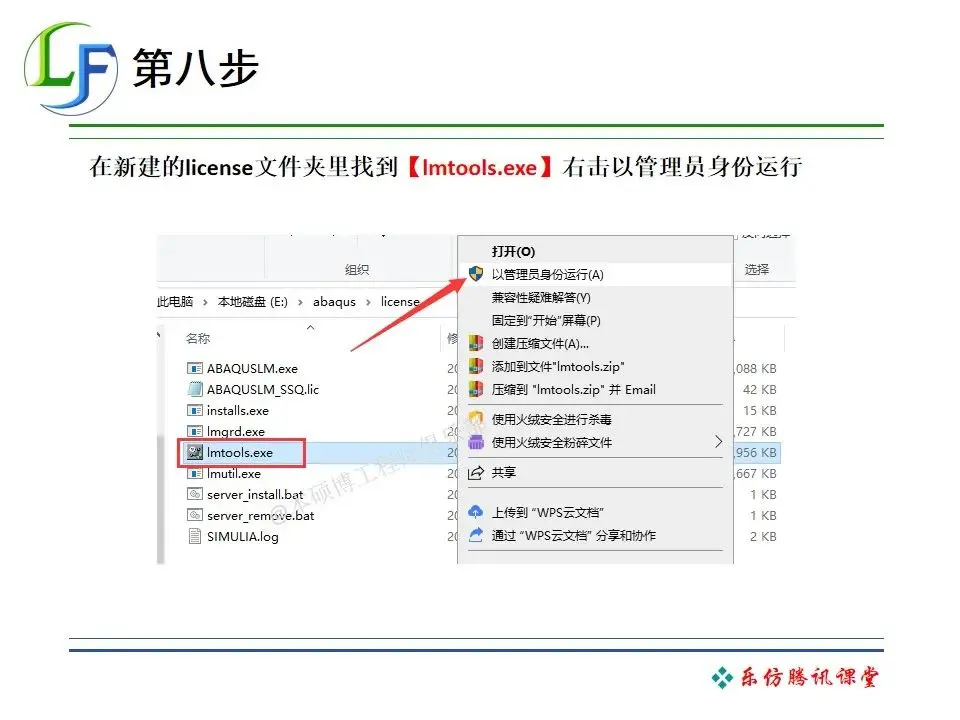Click the server_install.bat file icon
960x720 pixels.
point(195,494)
